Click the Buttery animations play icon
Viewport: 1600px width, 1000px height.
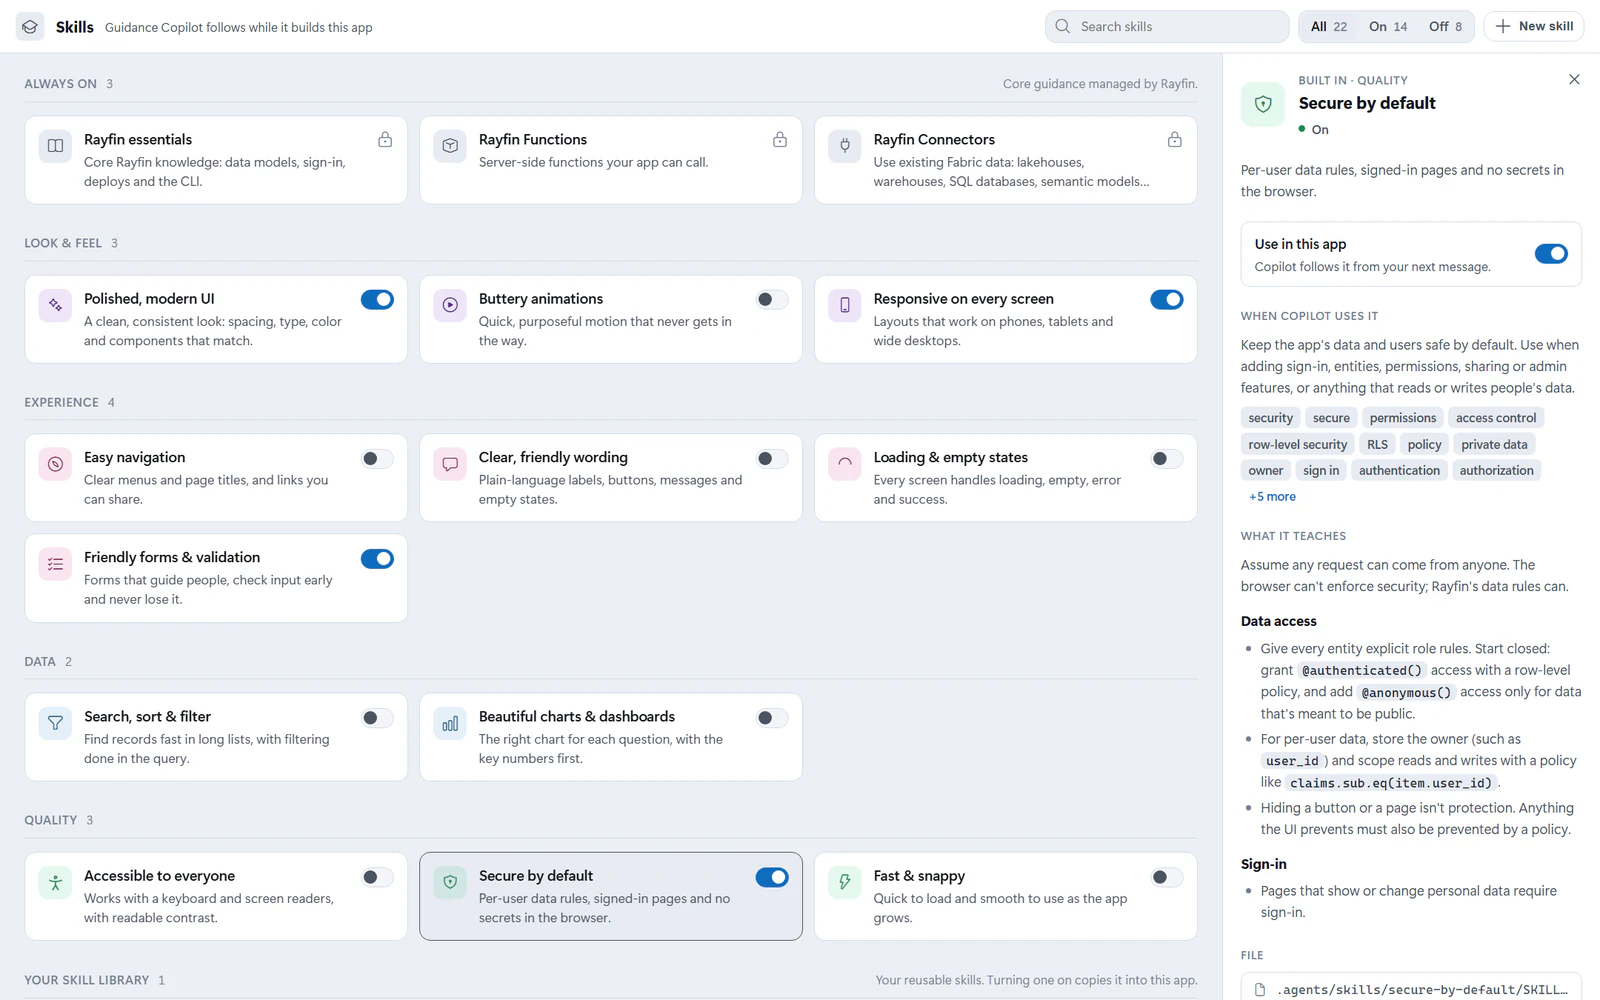[450, 305]
